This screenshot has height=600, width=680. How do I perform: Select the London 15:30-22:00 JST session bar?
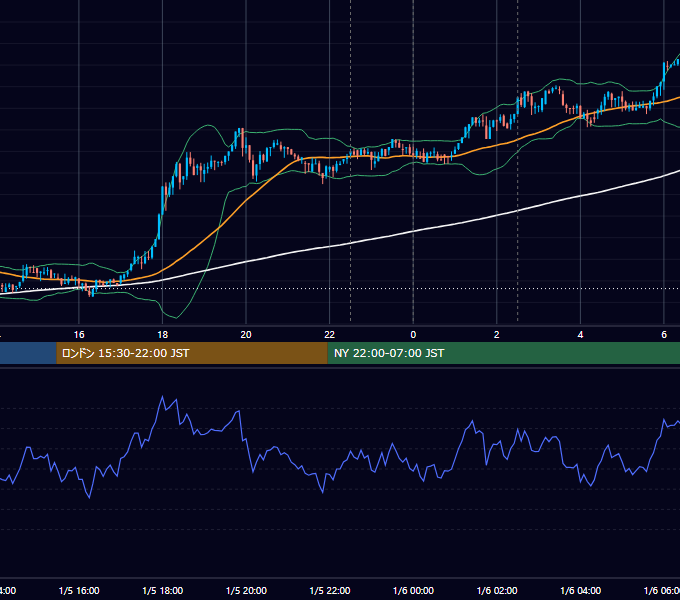192,353
